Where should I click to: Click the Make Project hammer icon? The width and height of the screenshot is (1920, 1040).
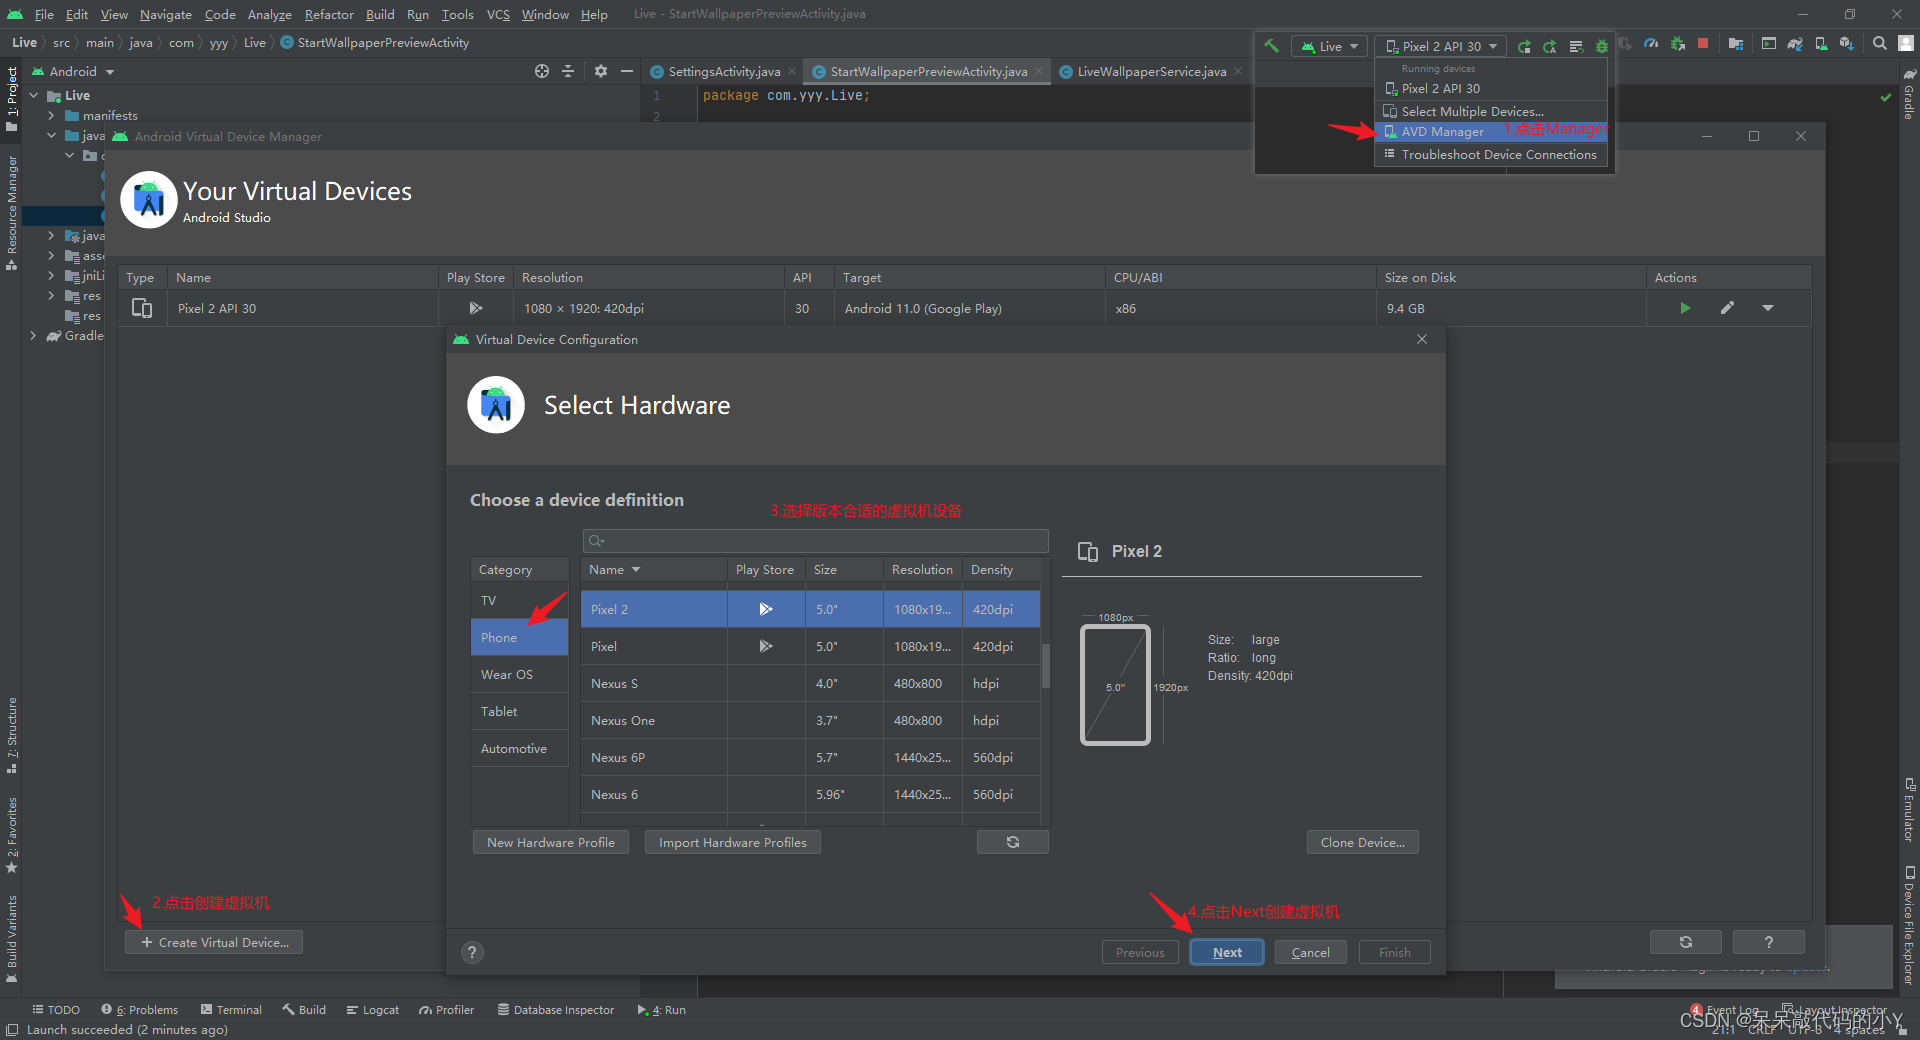click(1271, 45)
